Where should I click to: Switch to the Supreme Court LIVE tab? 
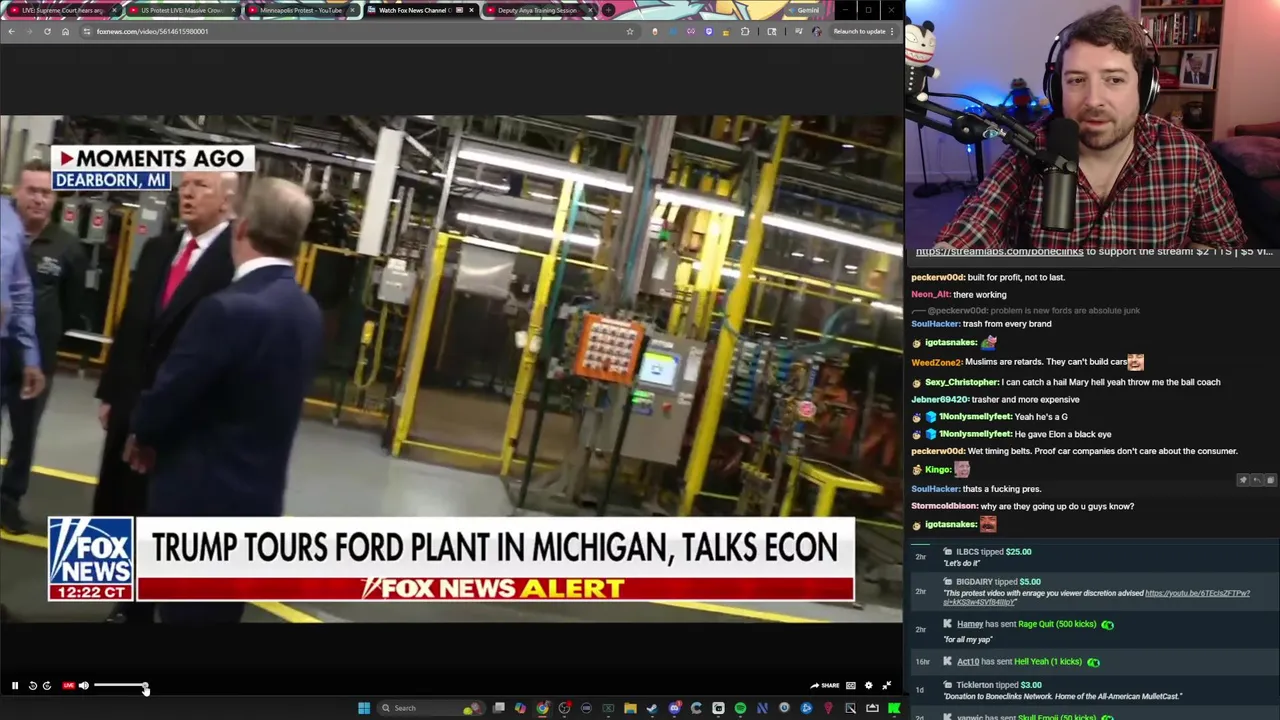(62, 10)
